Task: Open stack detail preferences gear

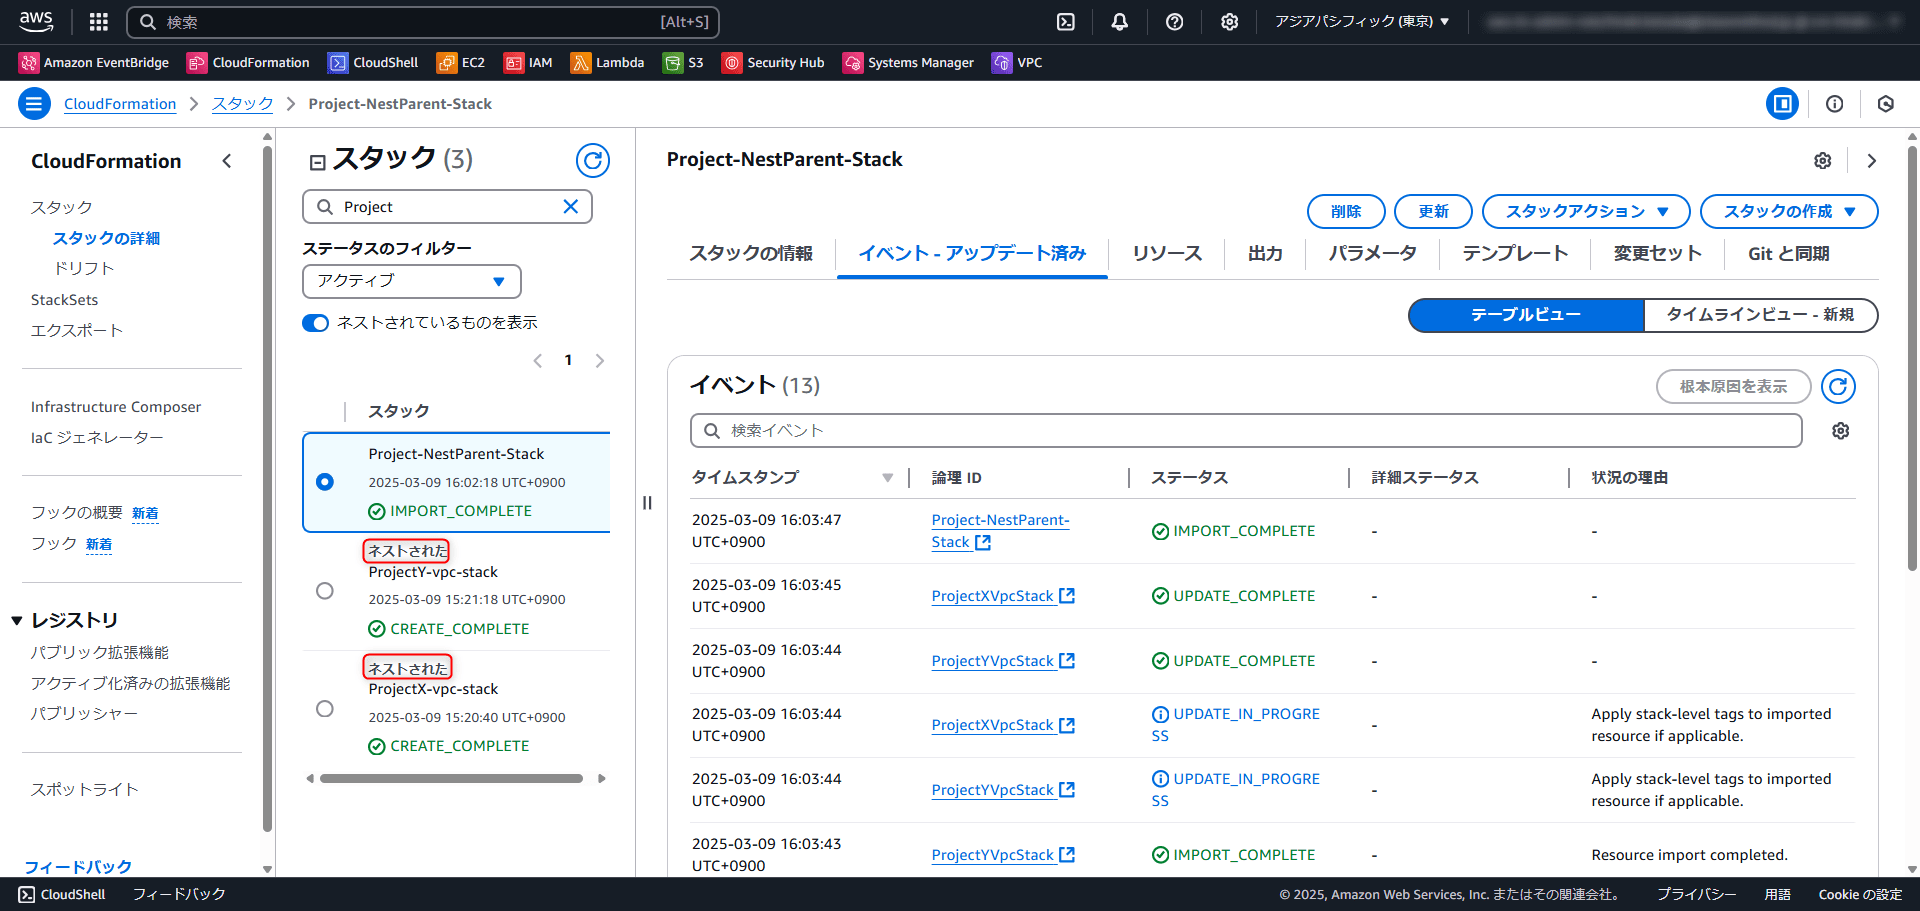Action: coord(1823,160)
